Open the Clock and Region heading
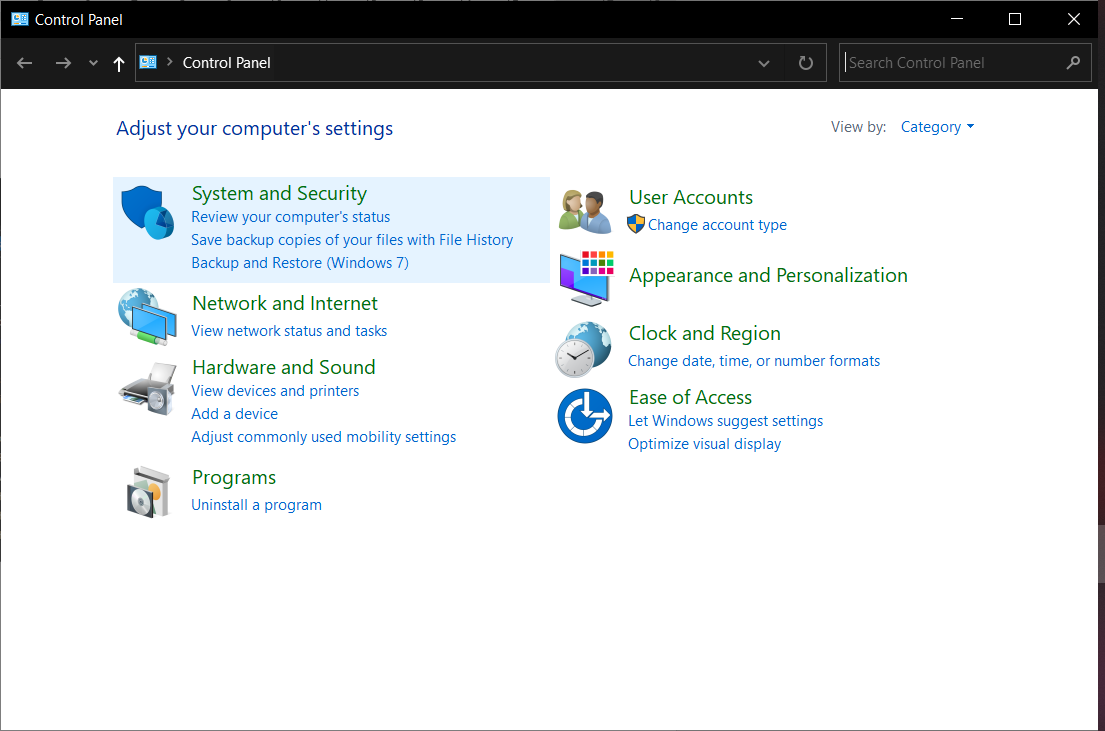 pos(705,333)
